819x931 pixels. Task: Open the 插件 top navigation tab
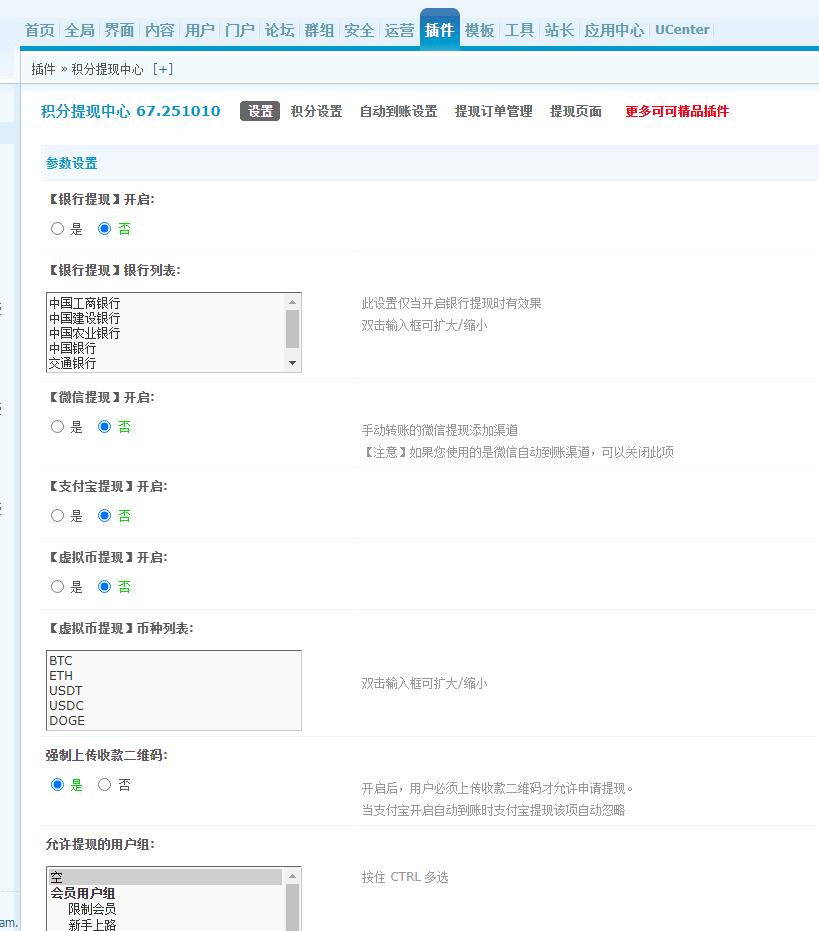click(439, 30)
